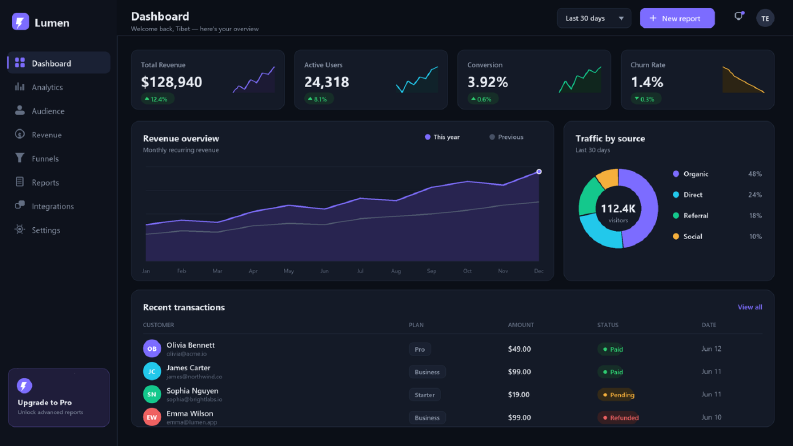
Task: Click the Starter plan badge
Action: [424, 394]
